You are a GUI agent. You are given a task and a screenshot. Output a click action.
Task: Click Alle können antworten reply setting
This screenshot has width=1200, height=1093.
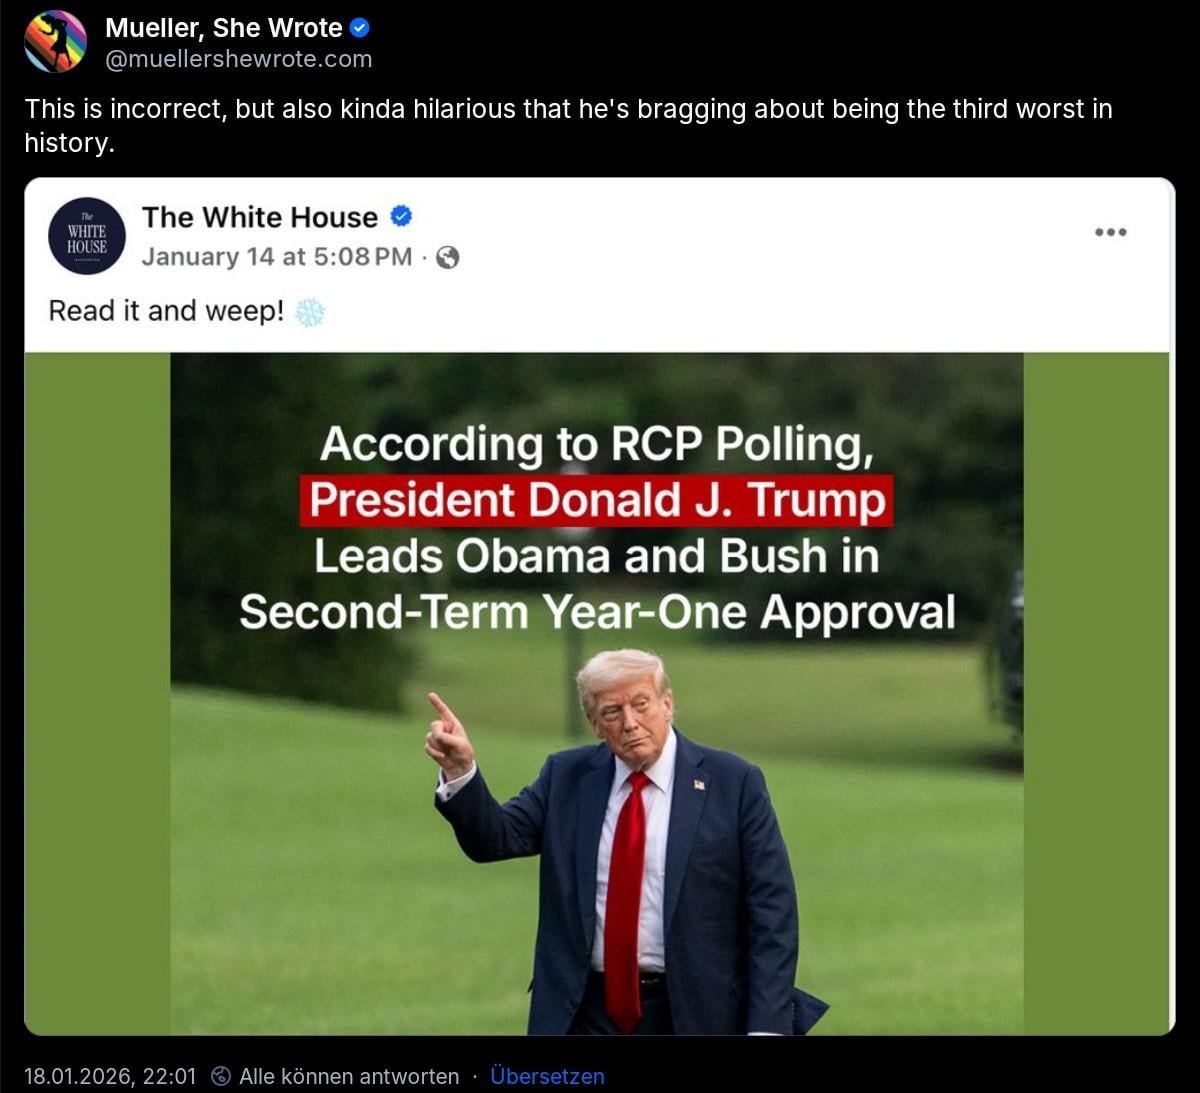[349, 1076]
